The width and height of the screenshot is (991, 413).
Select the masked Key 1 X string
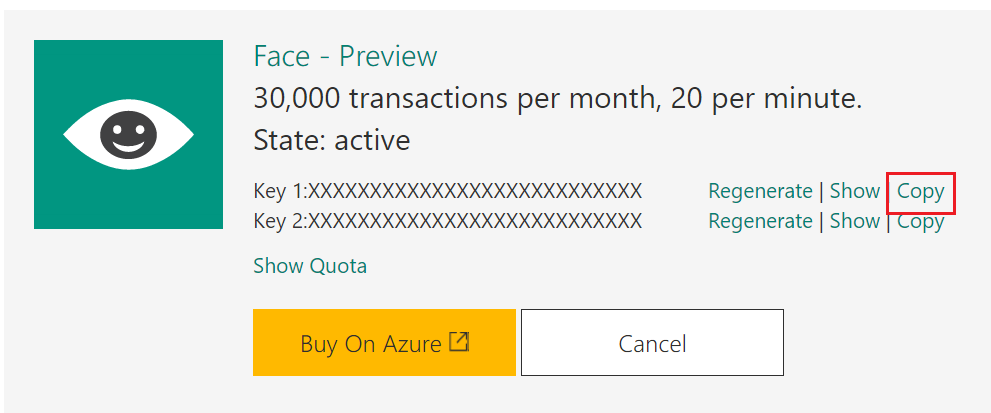(x=475, y=191)
